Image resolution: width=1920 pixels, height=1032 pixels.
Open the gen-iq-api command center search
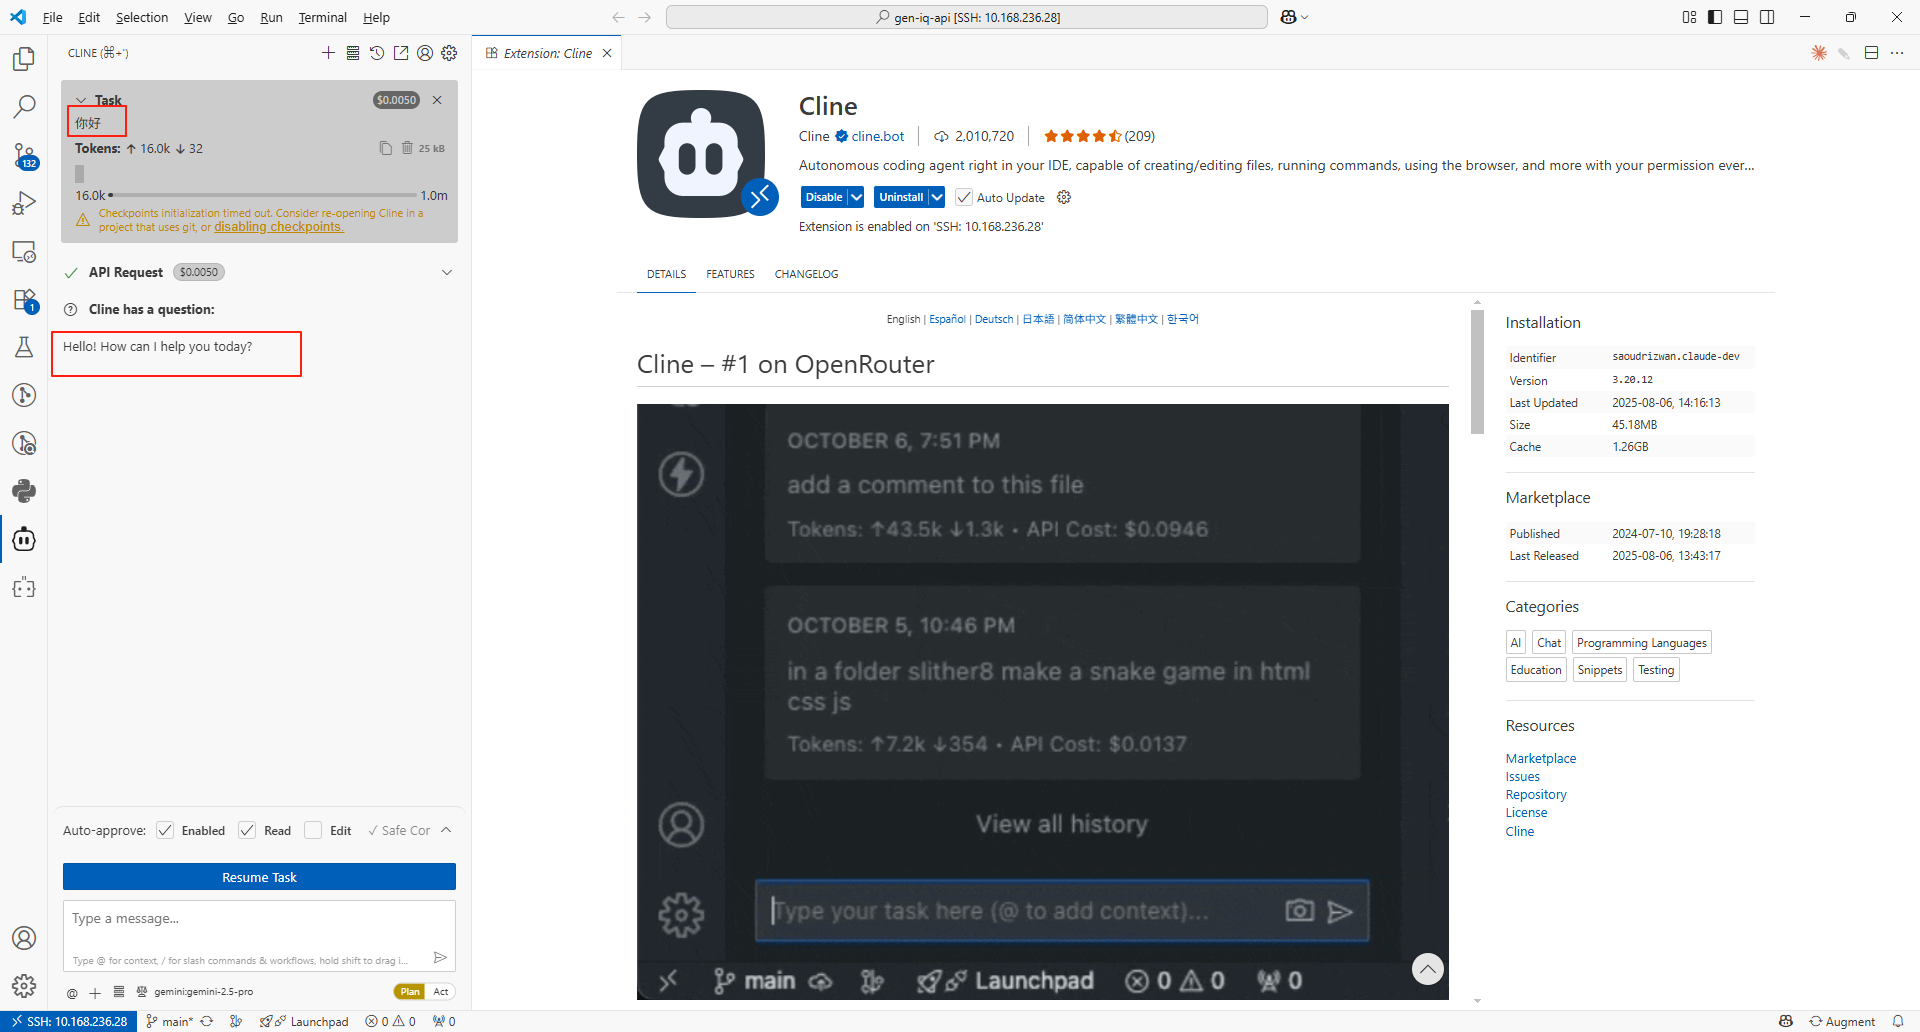[x=967, y=17]
